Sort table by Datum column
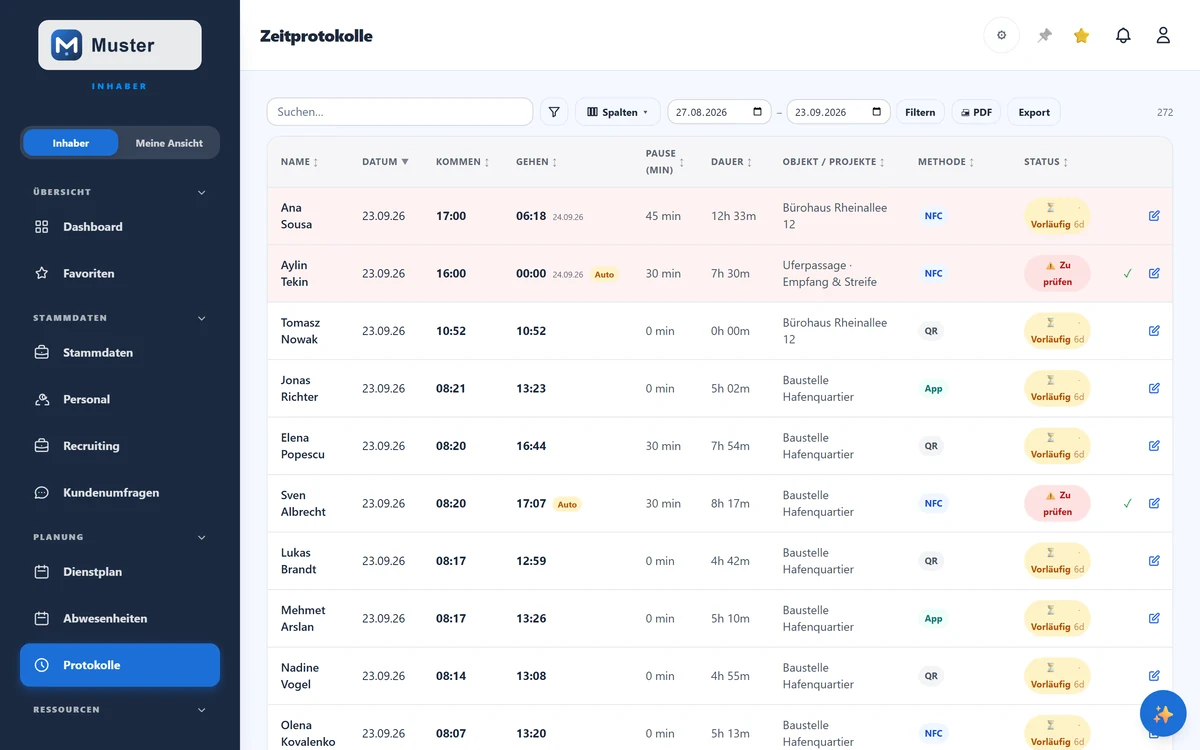This screenshot has height=750, width=1200. click(385, 162)
